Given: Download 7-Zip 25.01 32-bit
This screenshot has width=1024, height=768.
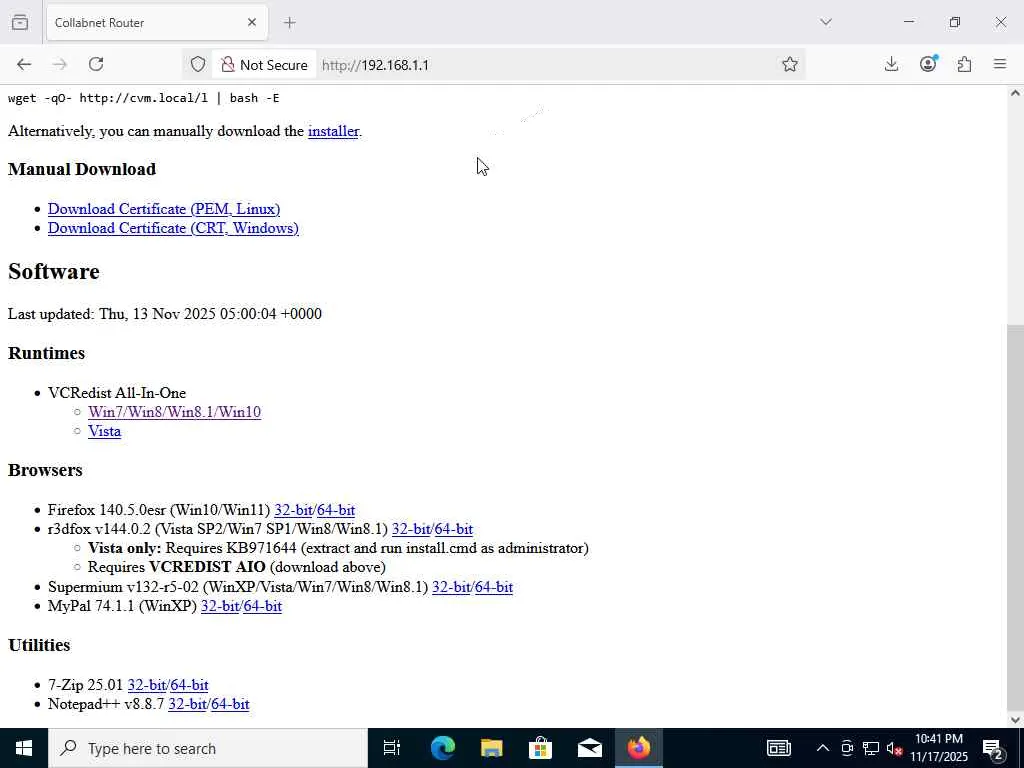Looking at the screenshot, I should tap(147, 685).
